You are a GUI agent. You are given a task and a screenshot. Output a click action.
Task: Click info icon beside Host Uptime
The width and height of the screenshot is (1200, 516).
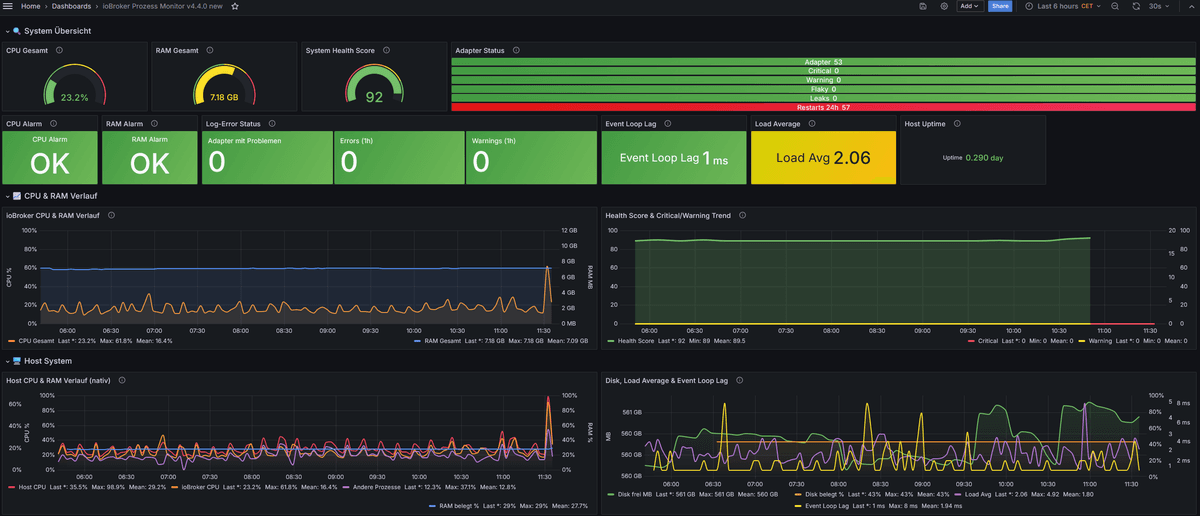956,124
